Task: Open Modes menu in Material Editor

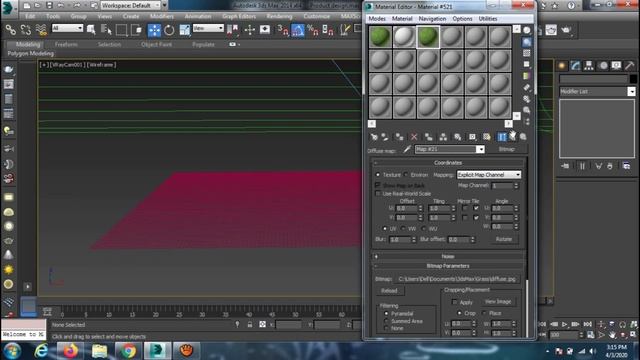Action: point(377,19)
